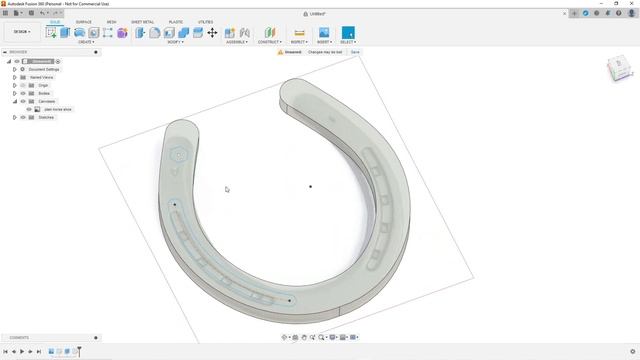Screen dimensions: 640x360
Task: Click the Orbit tool in navigation bar
Action: click(x=284, y=337)
